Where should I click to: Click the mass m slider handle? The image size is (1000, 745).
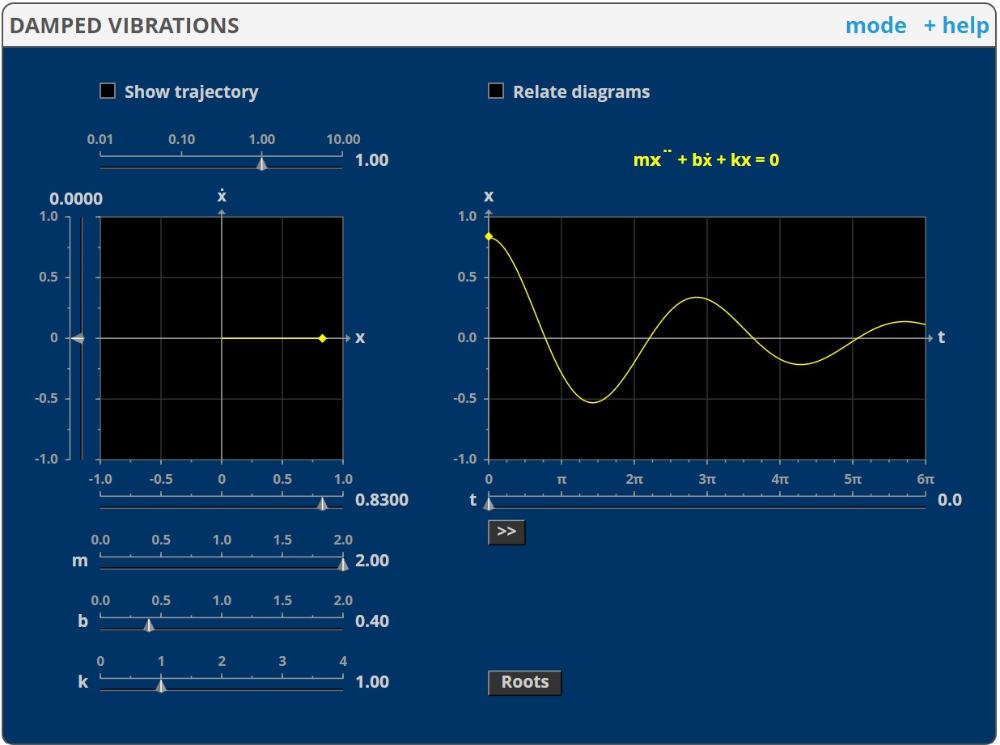point(343,564)
